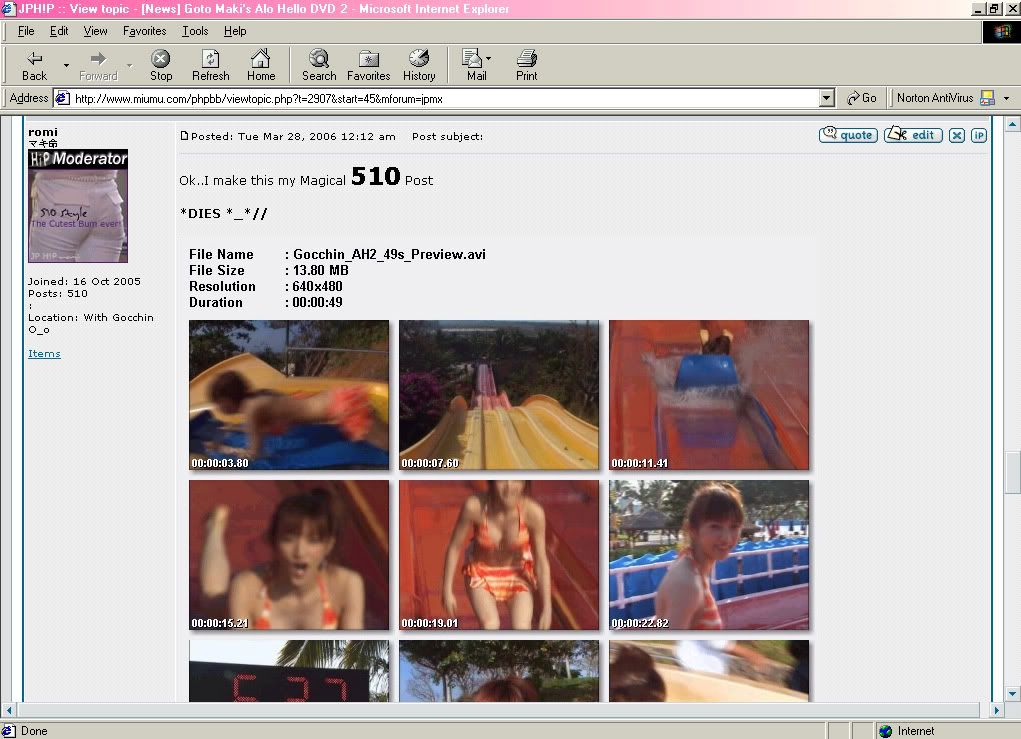
Task: Open the Norton AntiVirus dropdown arrow
Action: (1007, 98)
